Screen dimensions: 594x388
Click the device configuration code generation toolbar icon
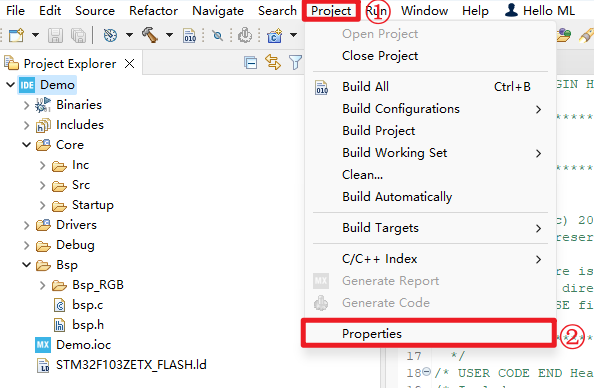point(245,35)
